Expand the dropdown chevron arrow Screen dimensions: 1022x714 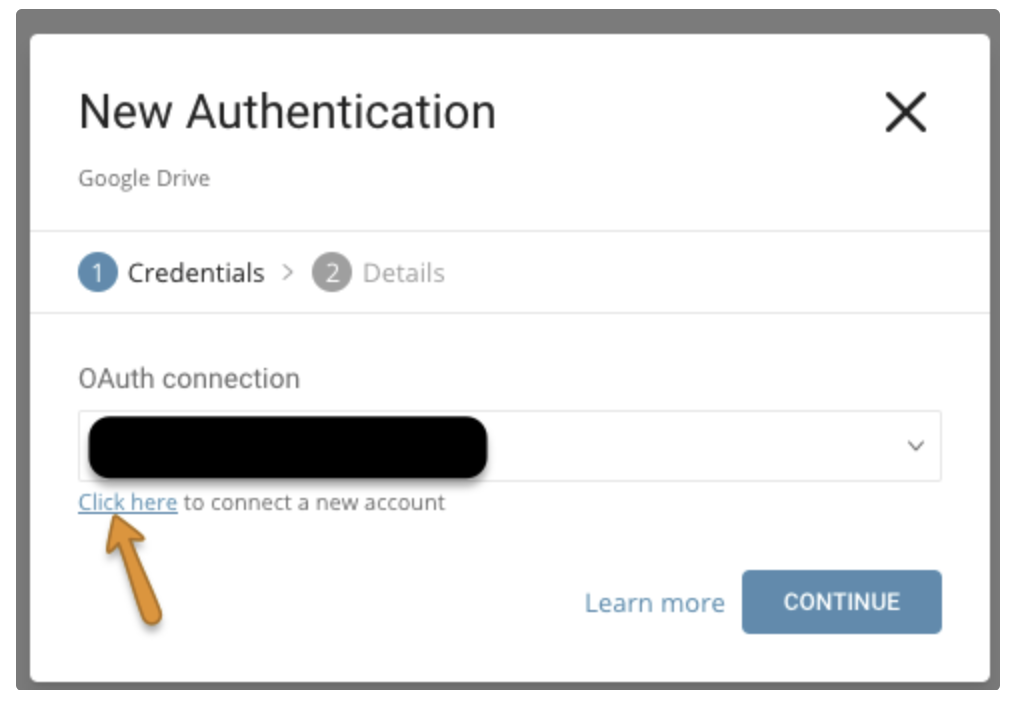(x=915, y=446)
